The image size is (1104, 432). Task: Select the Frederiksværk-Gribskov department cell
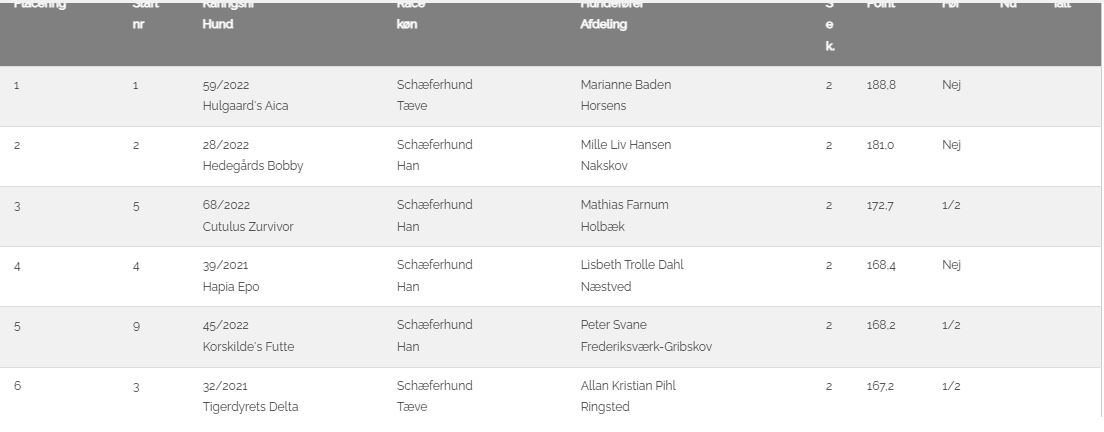tap(646, 347)
